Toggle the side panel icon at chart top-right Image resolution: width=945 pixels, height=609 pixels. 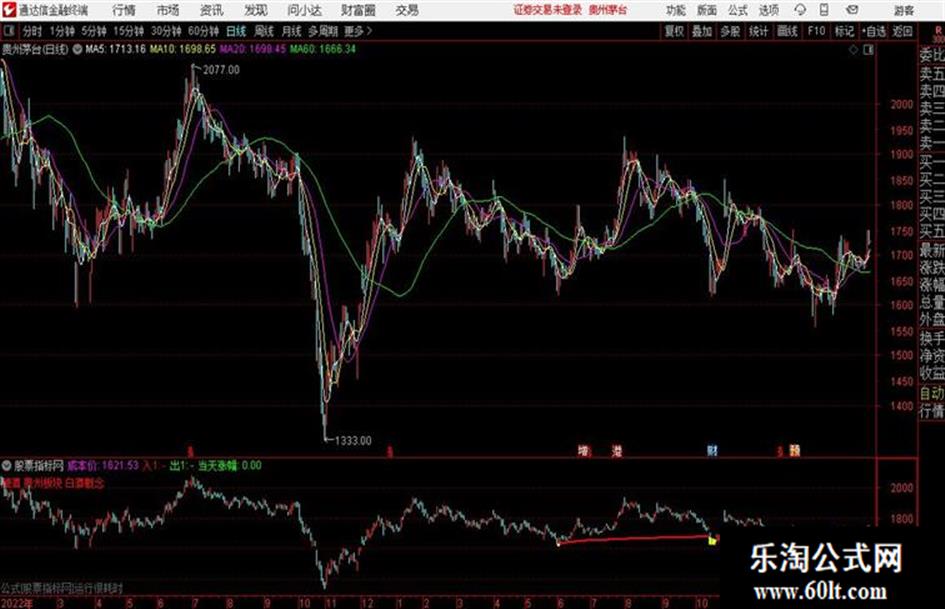click(x=868, y=50)
